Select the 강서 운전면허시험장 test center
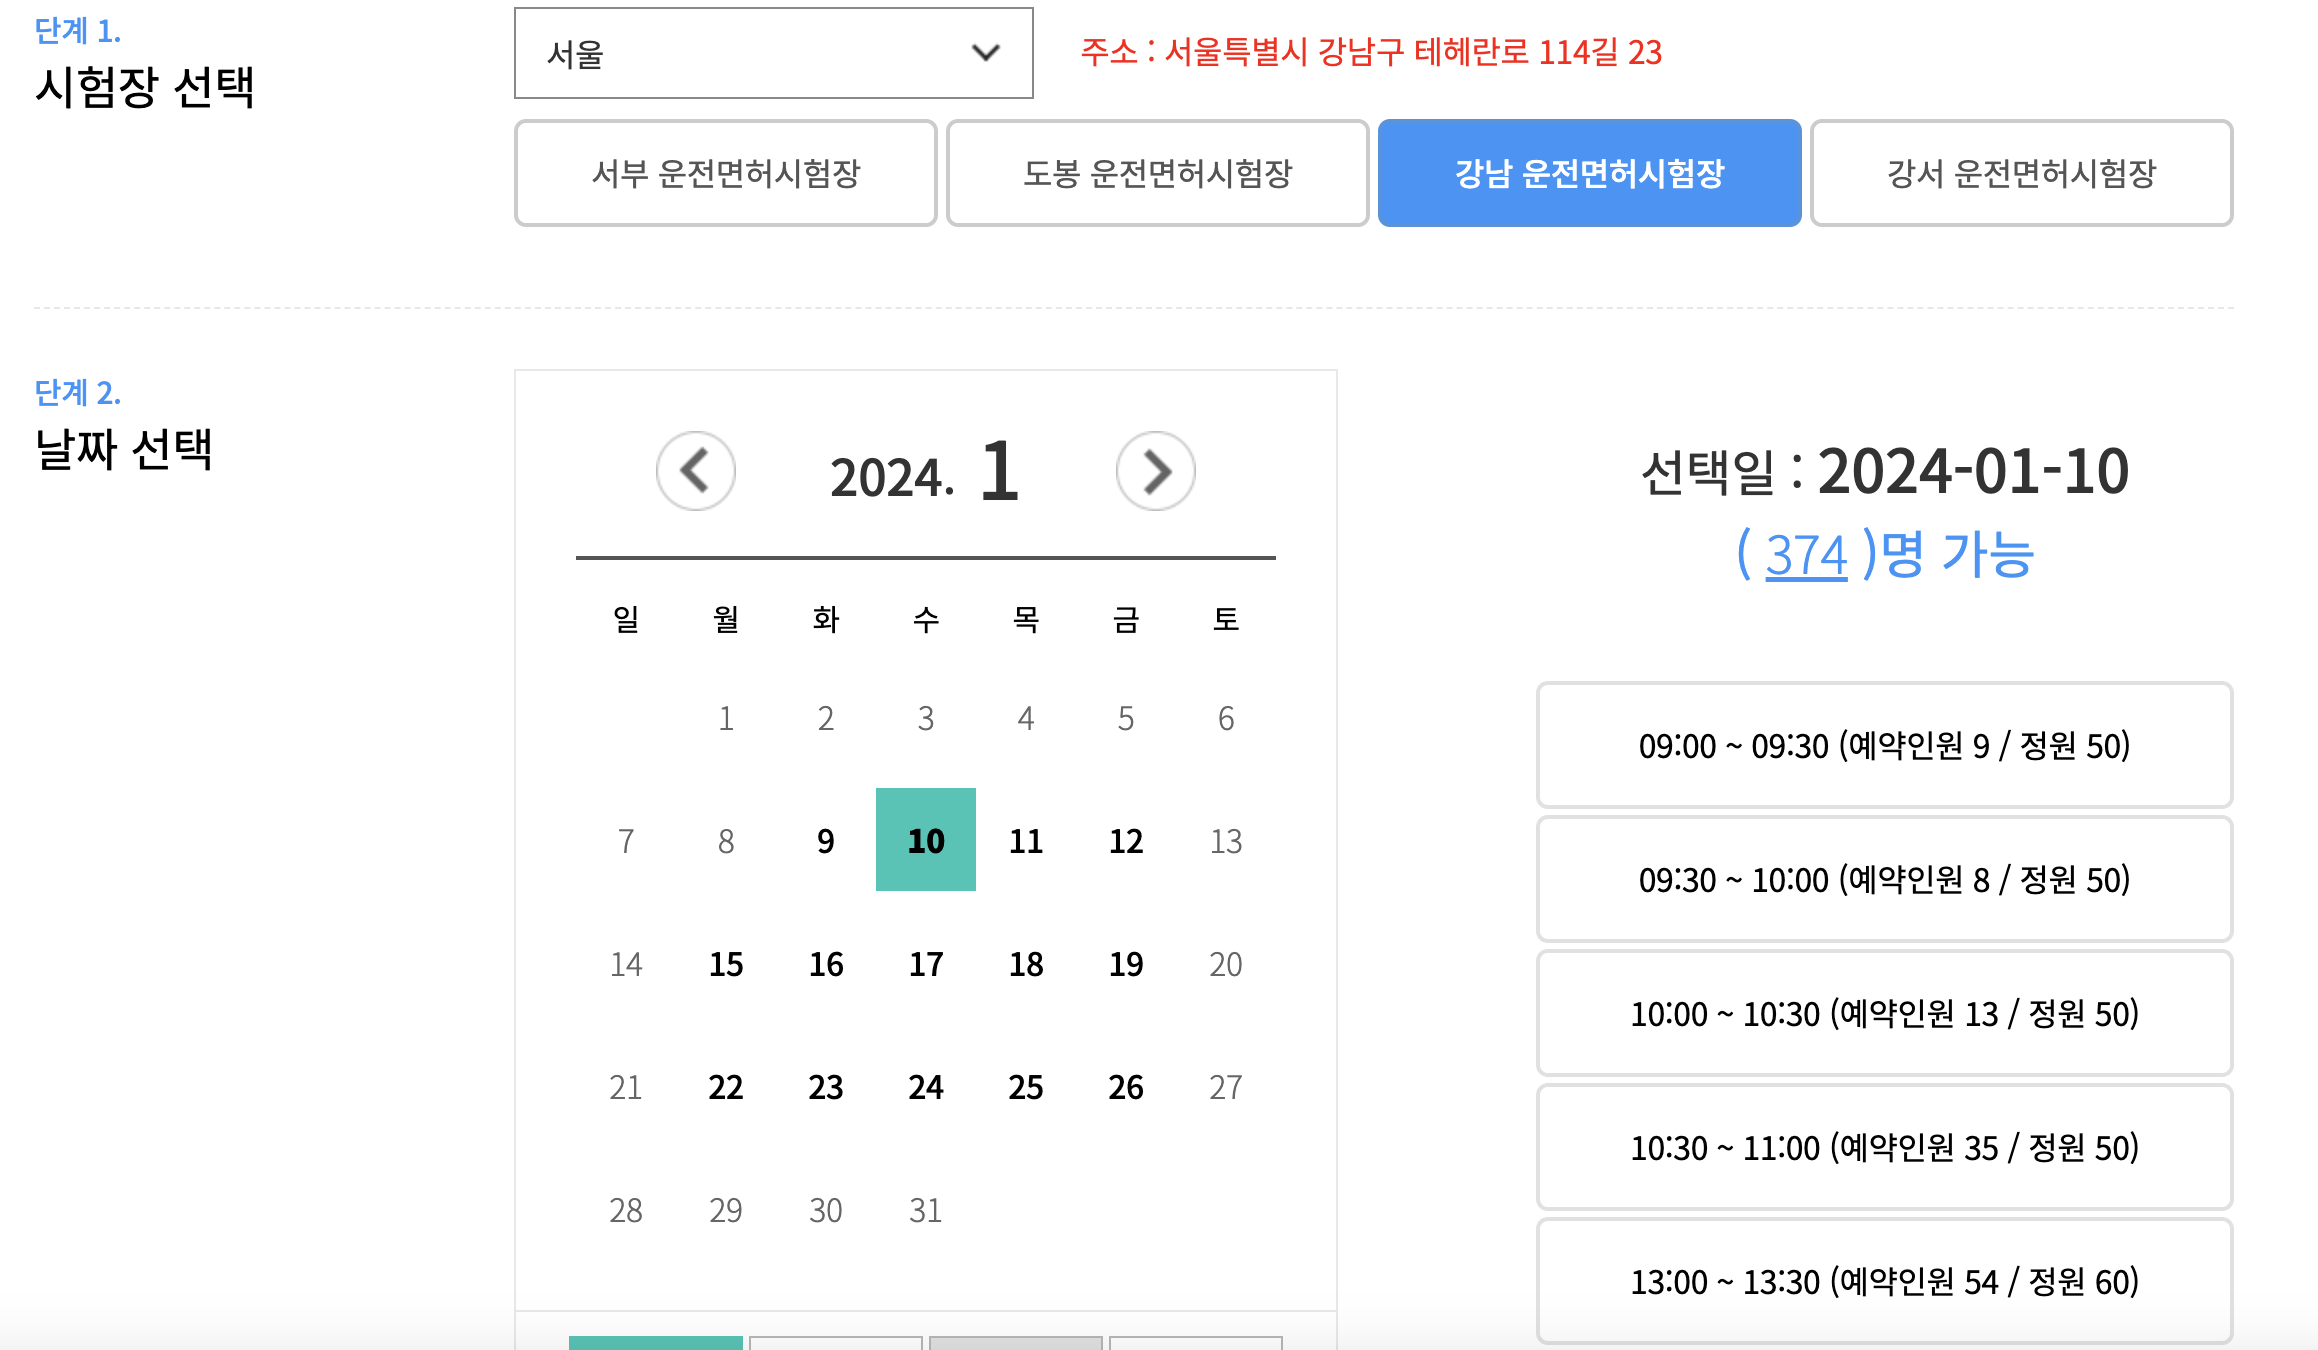This screenshot has height=1350, width=2318. pos(2021,172)
